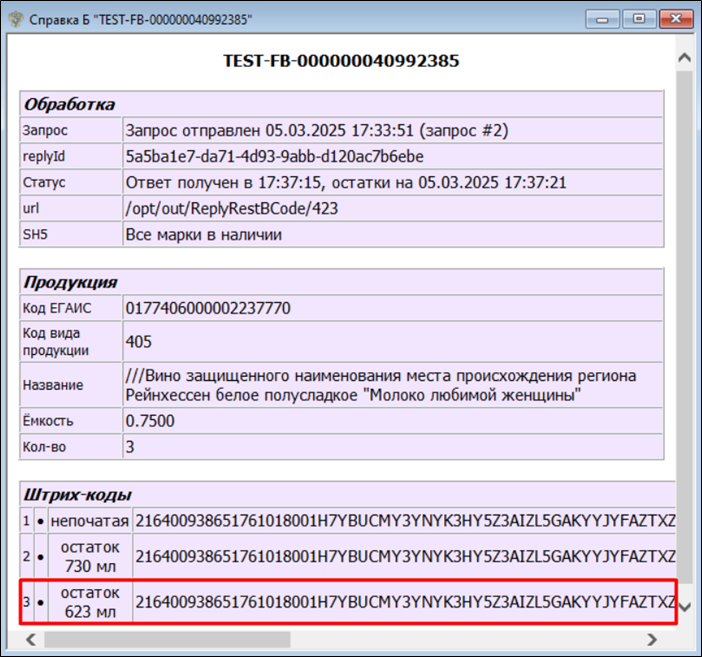Click the bullet marker in barcode row 1
The width and height of the screenshot is (702, 657).
[41, 521]
